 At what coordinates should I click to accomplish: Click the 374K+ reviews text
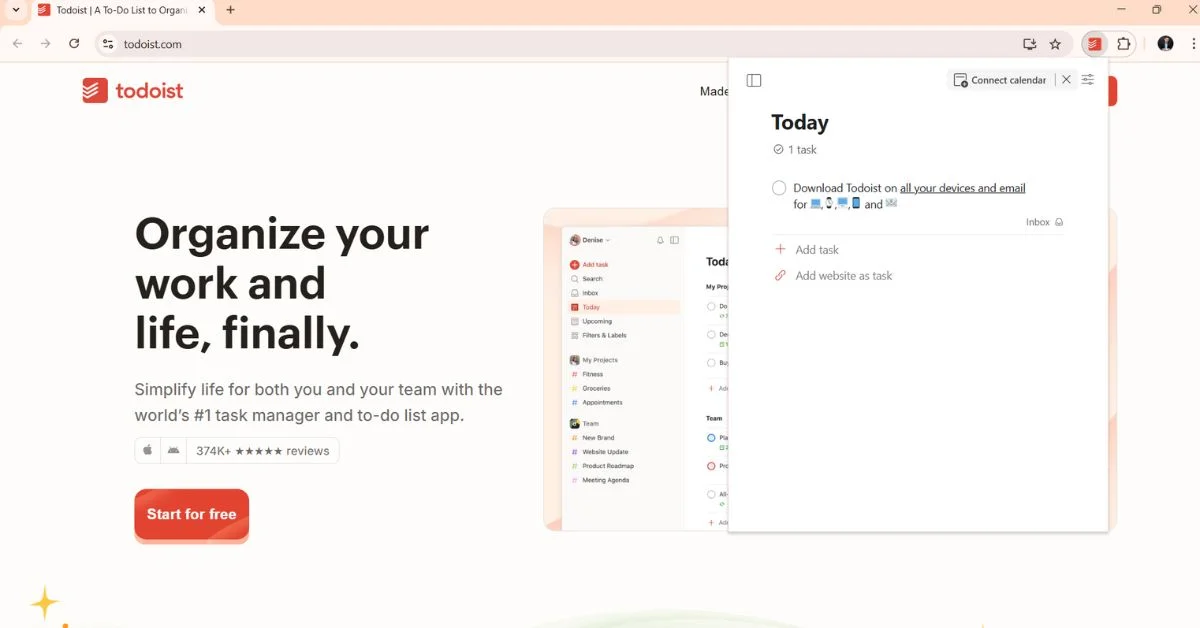[x=263, y=451]
